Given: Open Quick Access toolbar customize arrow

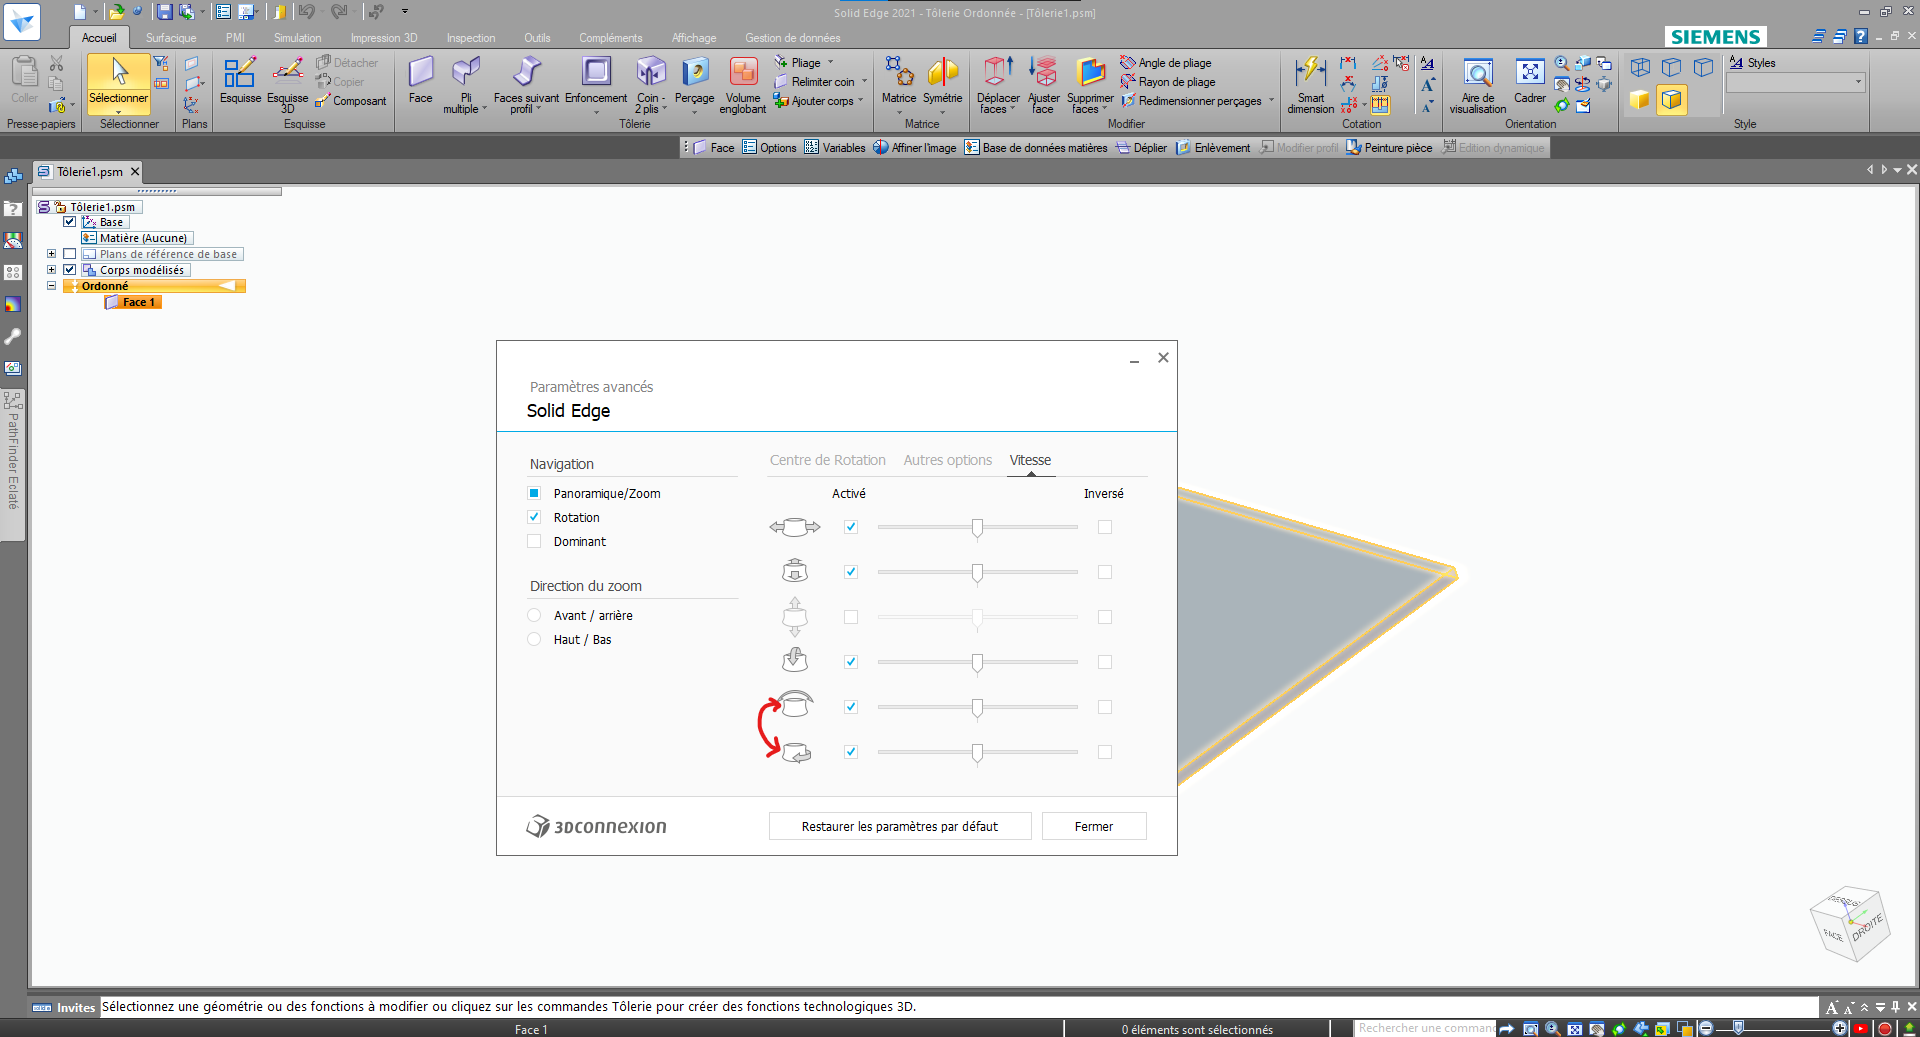Looking at the screenshot, I should (x=405, y=11).
